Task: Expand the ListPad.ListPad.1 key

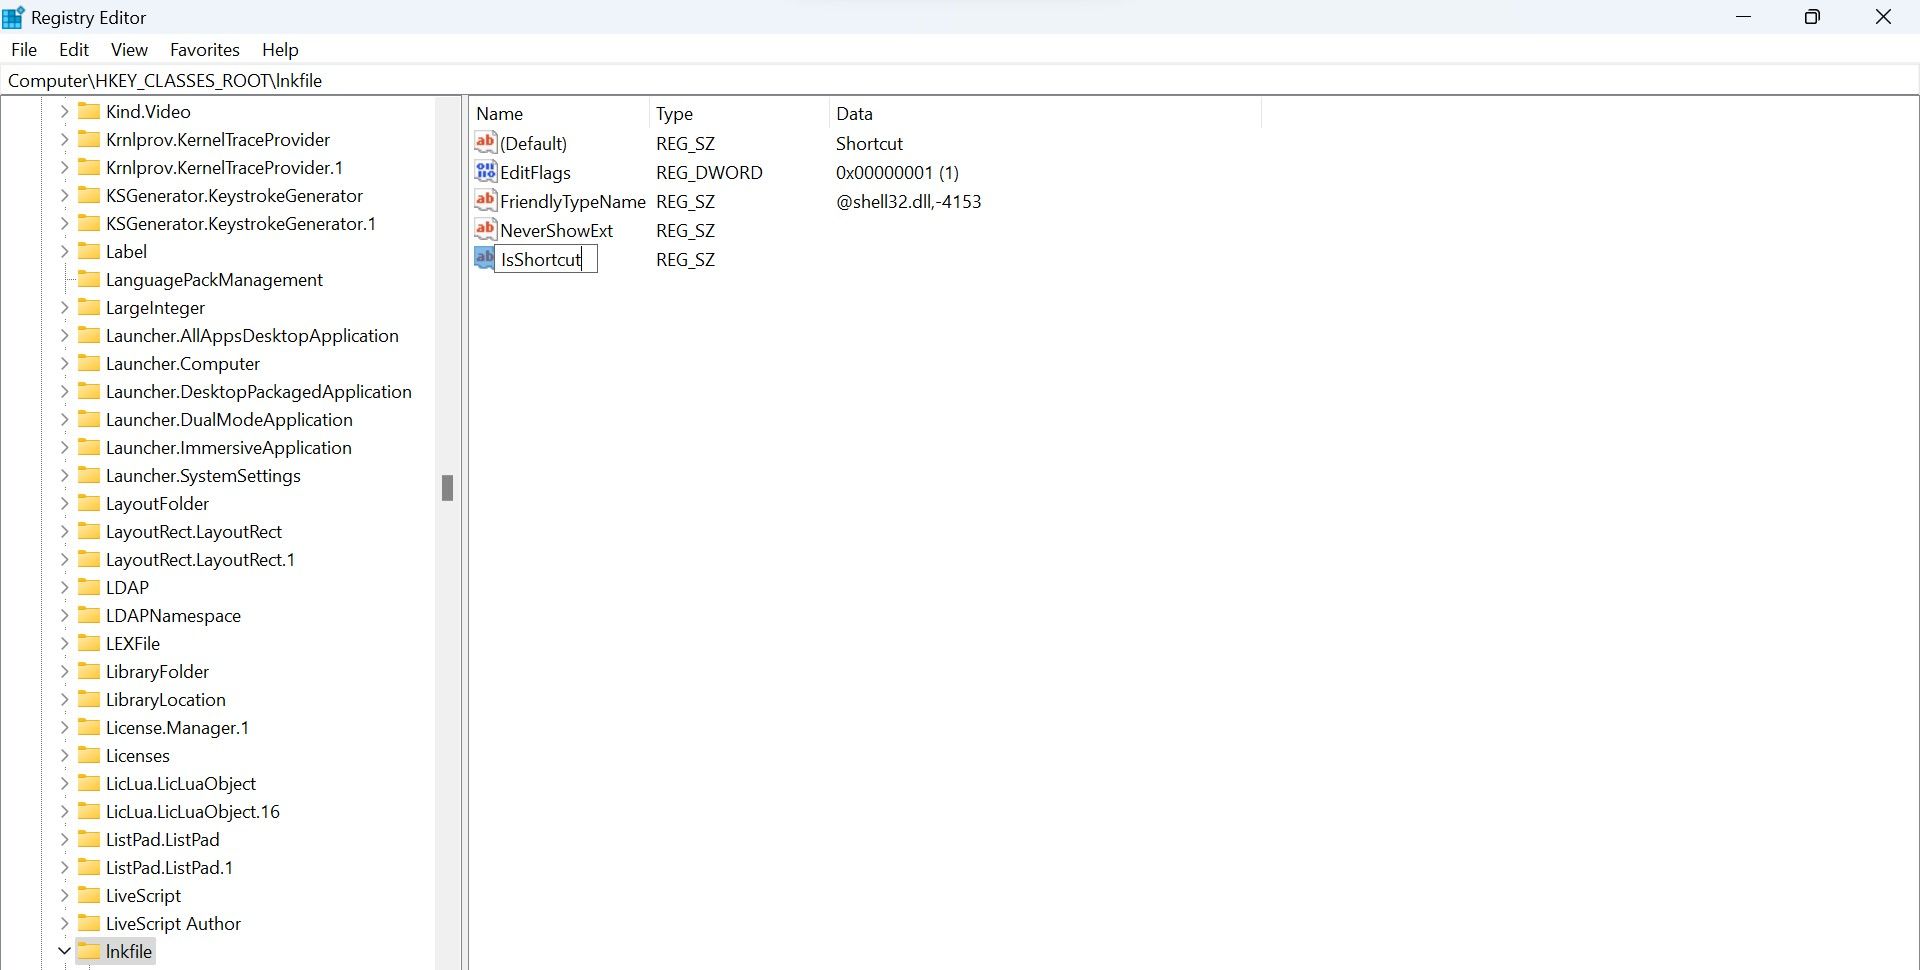Action: coord(64,867)
